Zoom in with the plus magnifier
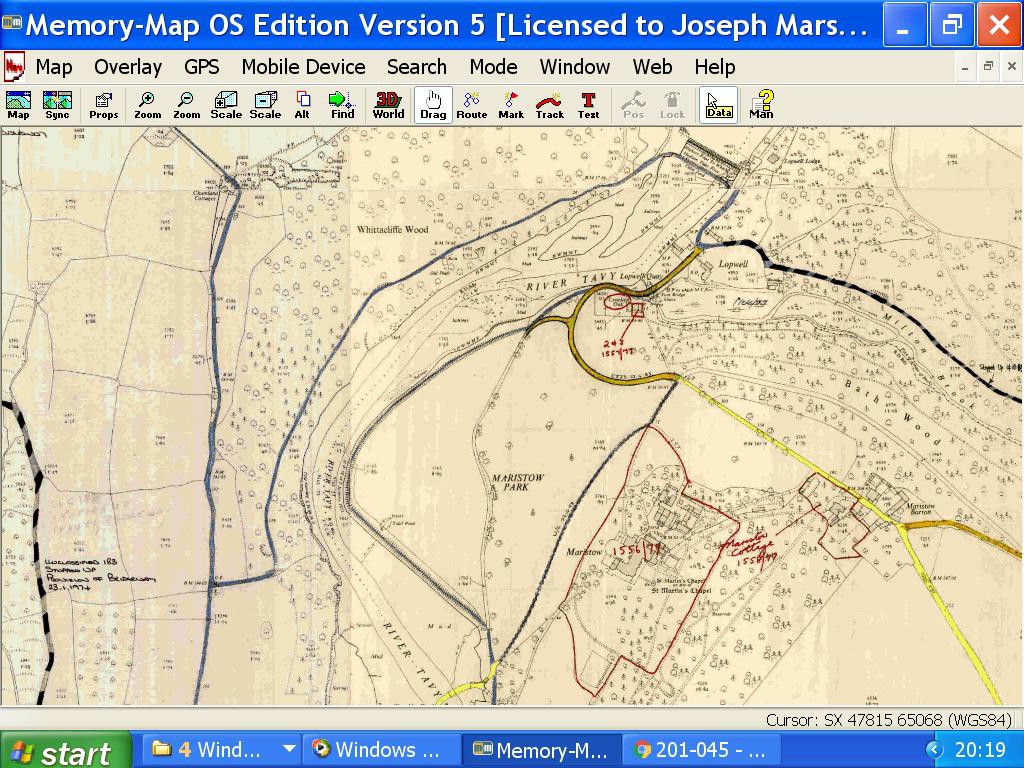 click(147, 105)
